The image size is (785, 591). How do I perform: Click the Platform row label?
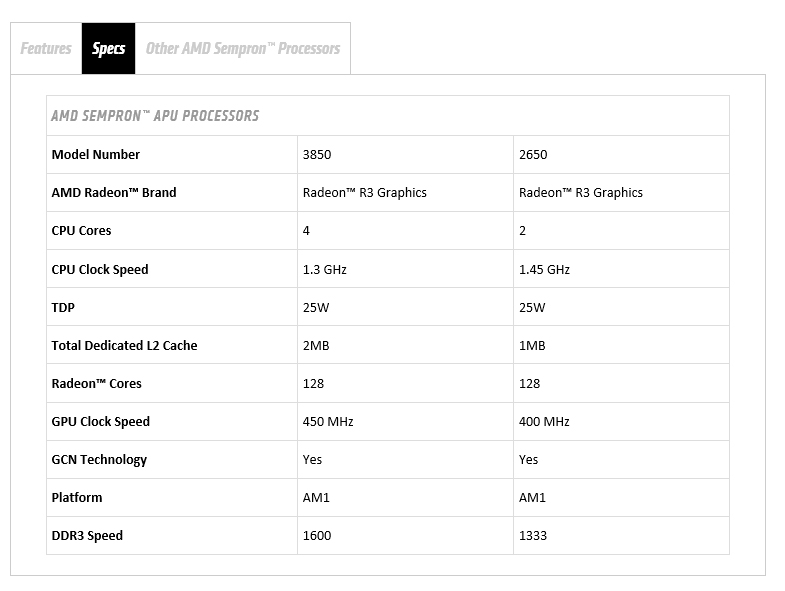point(77,498)
